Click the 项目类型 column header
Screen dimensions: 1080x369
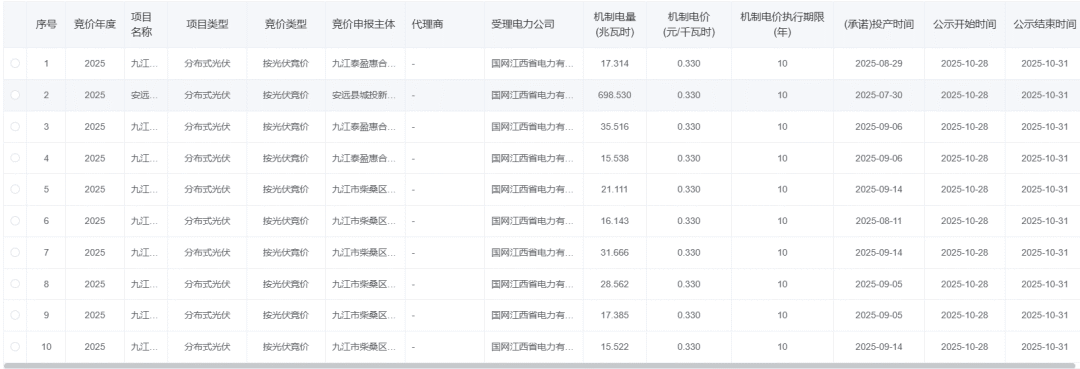point(207,24)
